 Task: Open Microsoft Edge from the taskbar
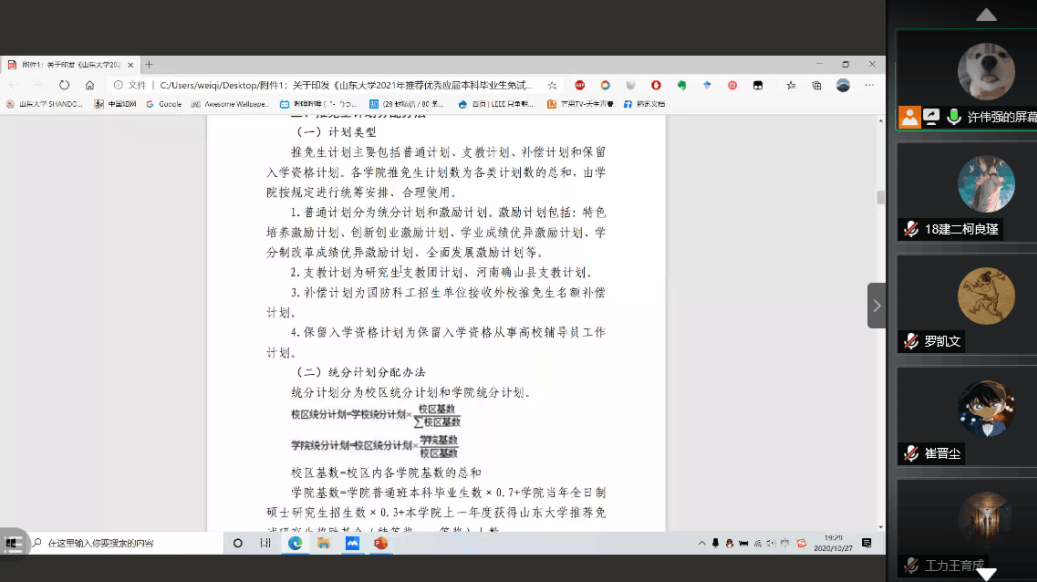295,543
